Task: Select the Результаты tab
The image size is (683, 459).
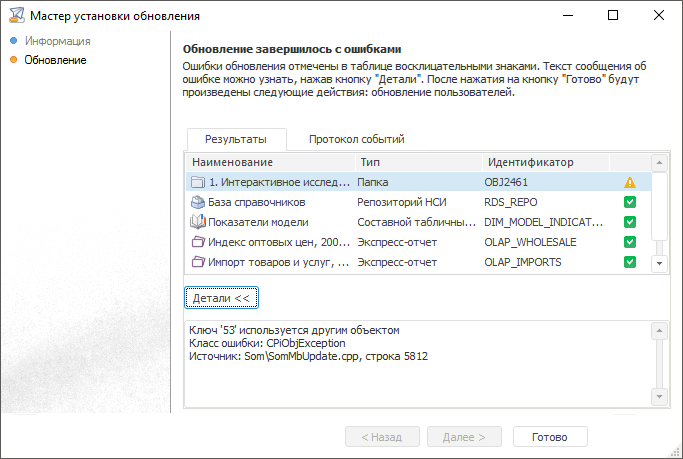Action: [236, 140]
